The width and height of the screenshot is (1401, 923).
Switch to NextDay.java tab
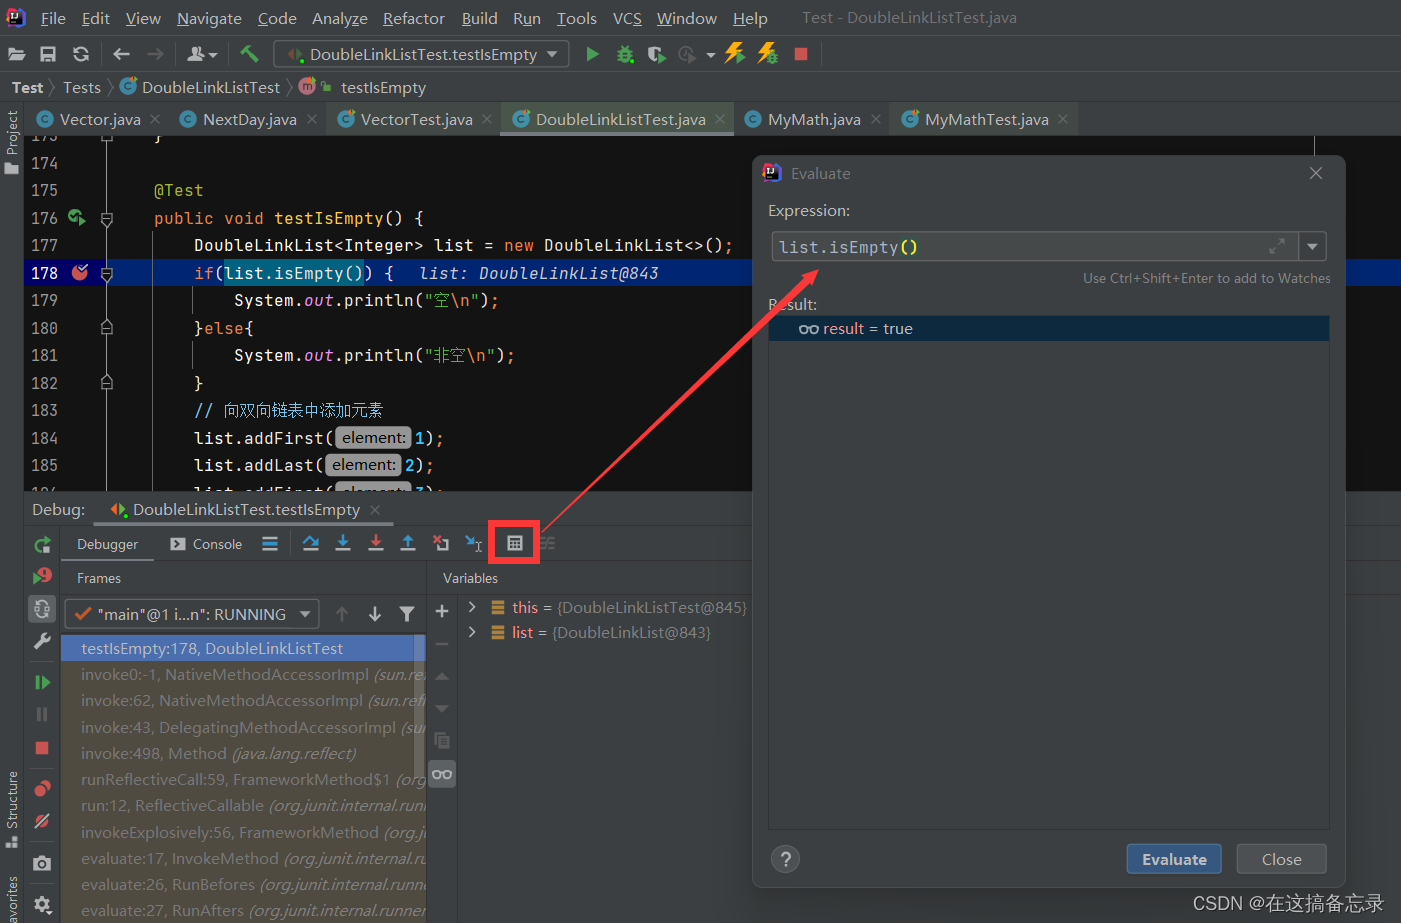coord(249,119)
